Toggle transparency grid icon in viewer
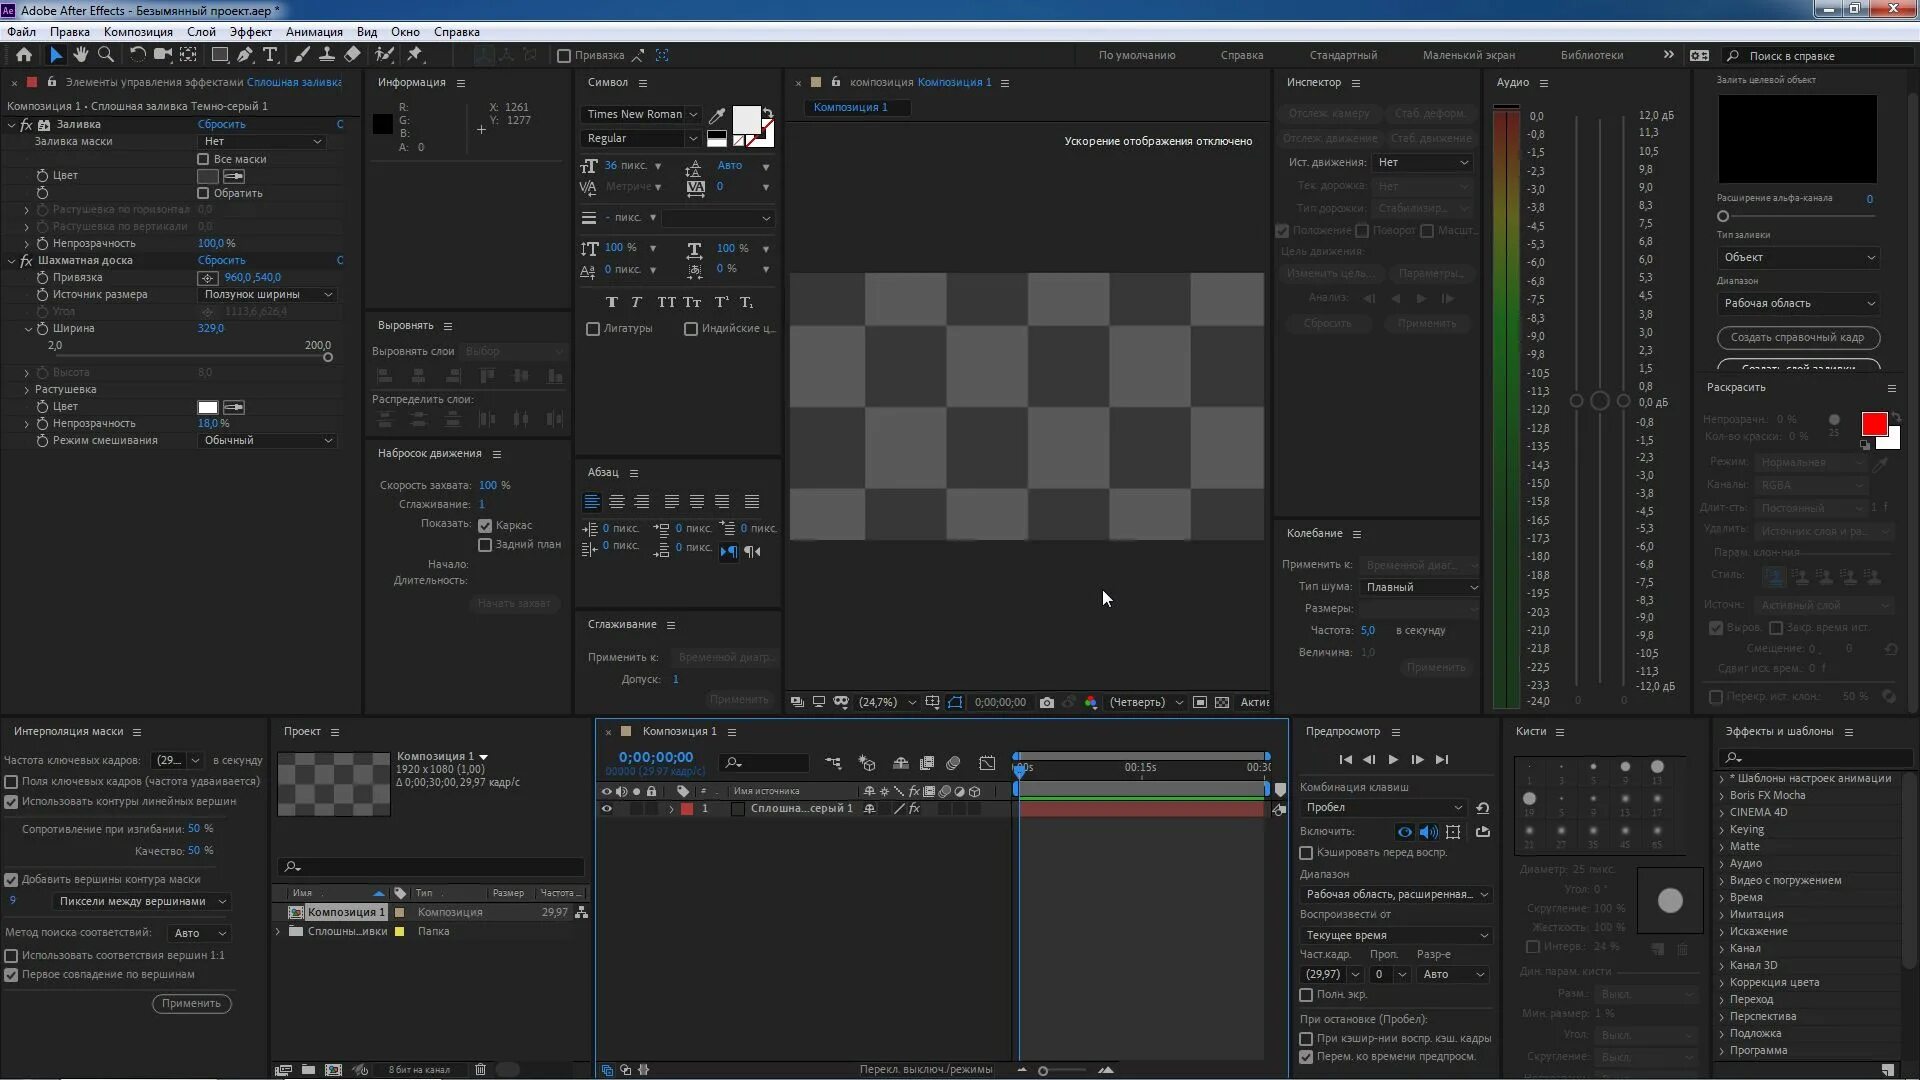This screenshot has height=1080, width=1920. point(1222,702)
